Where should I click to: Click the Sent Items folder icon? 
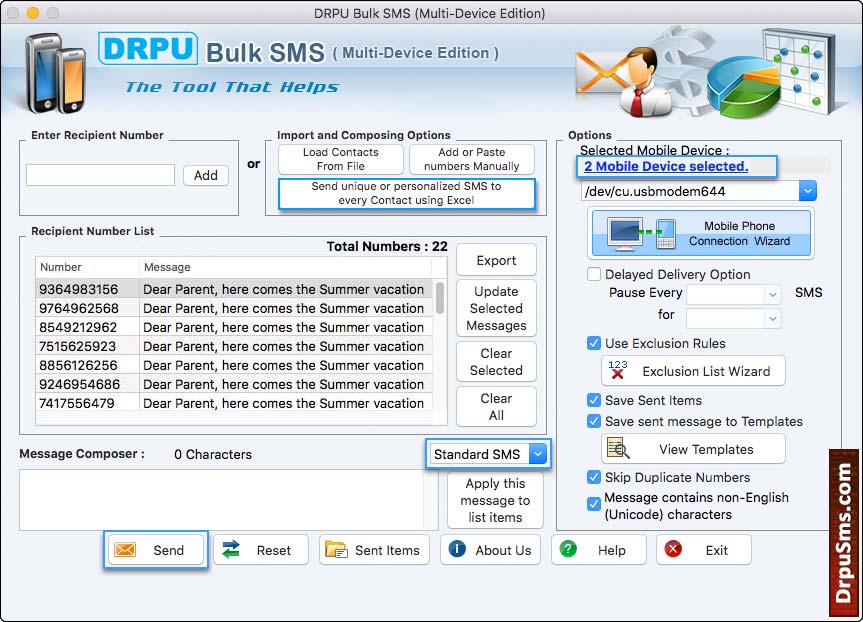336,549
